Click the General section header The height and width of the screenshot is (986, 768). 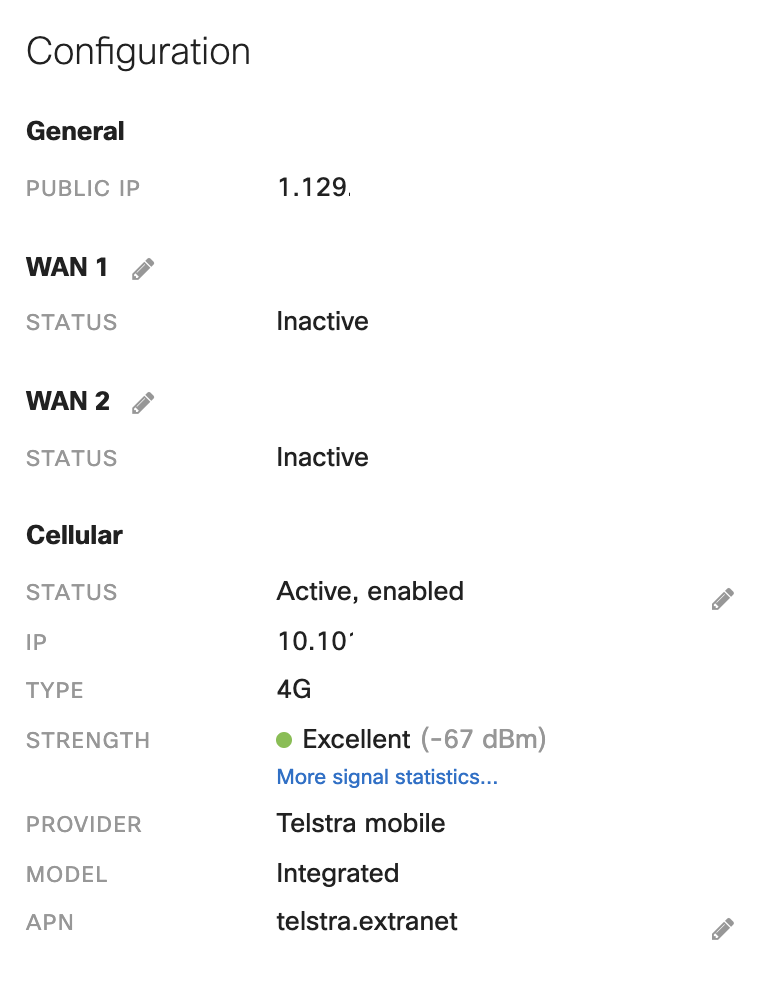tap(75, 131)
